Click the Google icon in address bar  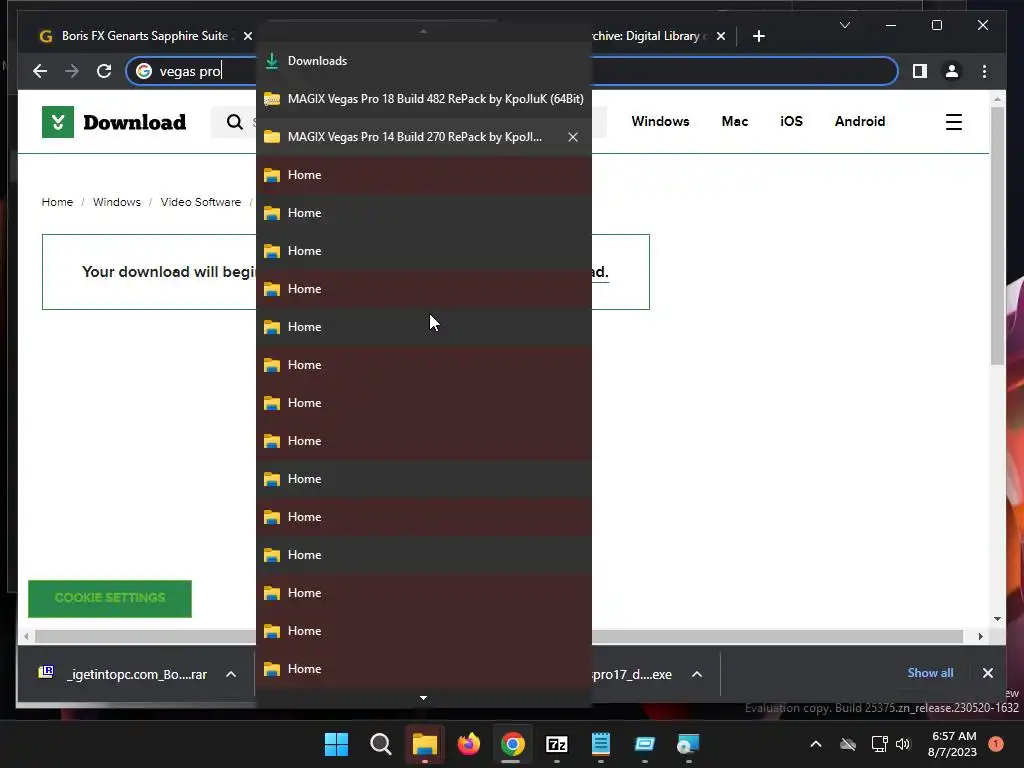[144, 71]
